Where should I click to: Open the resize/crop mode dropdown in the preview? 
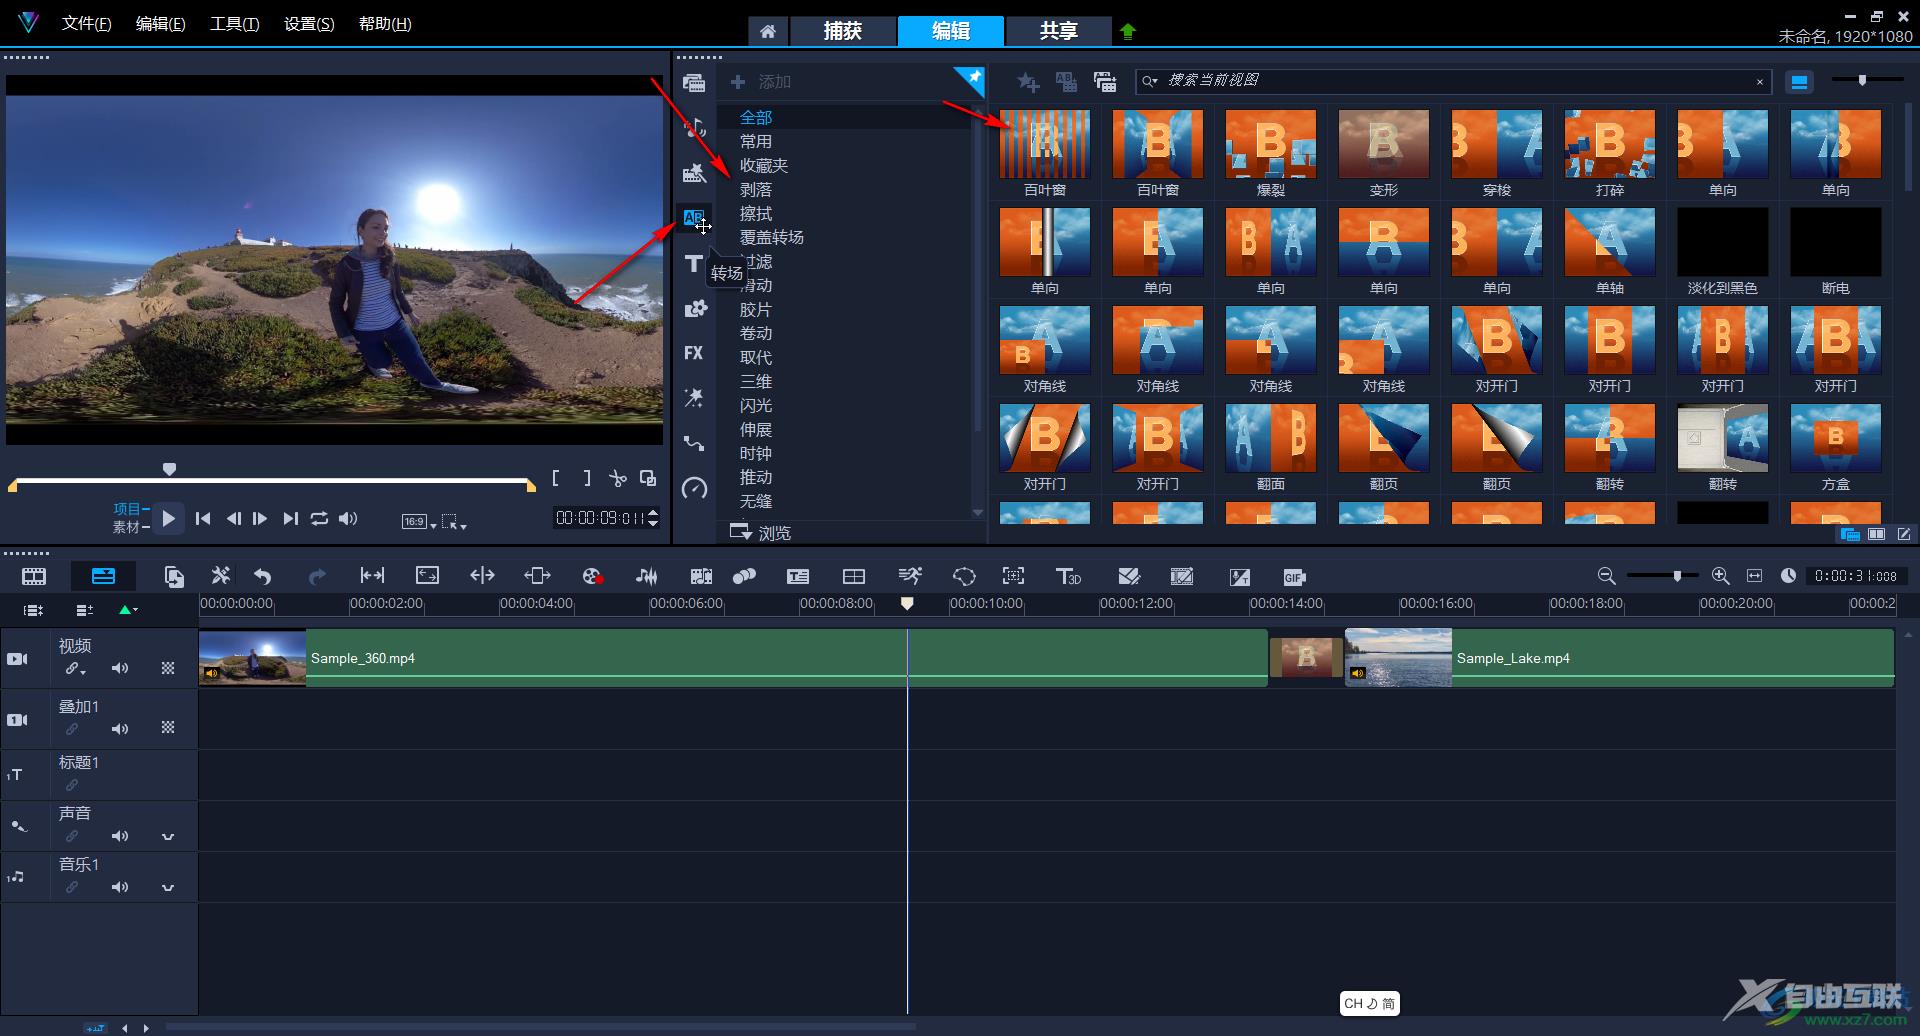454,521
